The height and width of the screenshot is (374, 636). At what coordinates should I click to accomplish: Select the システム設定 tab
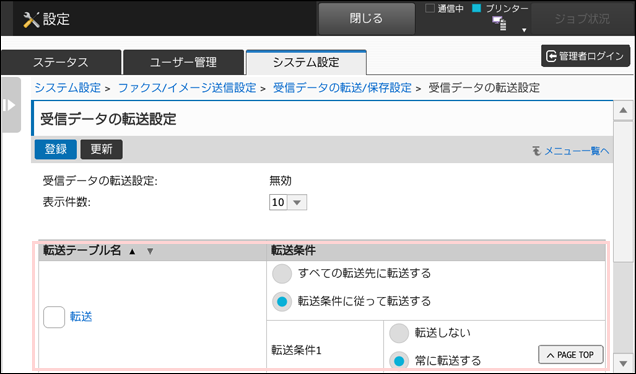306,62
